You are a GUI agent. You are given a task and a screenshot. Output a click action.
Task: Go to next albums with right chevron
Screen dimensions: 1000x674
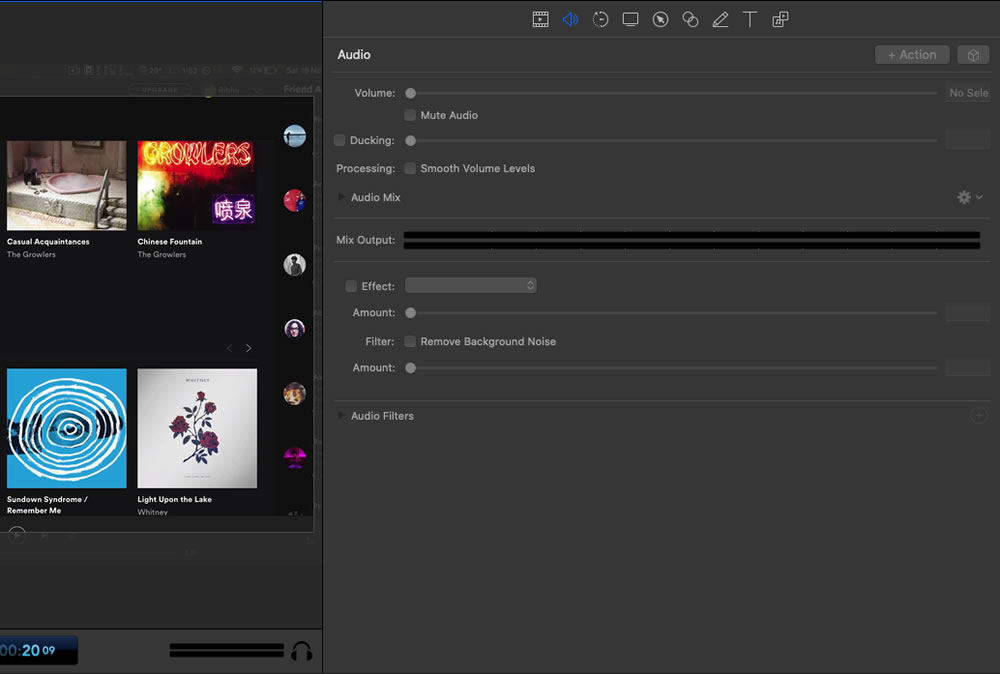click(x=249, y=348)
